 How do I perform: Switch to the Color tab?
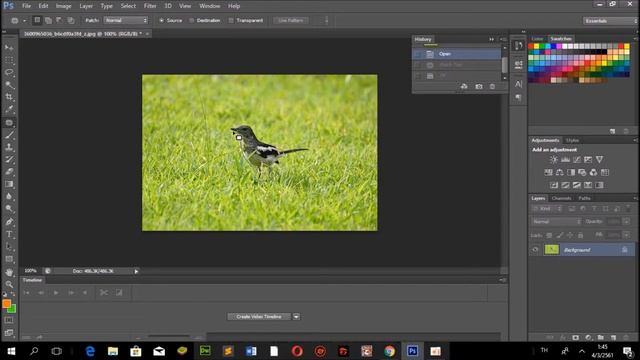(537, 39)
